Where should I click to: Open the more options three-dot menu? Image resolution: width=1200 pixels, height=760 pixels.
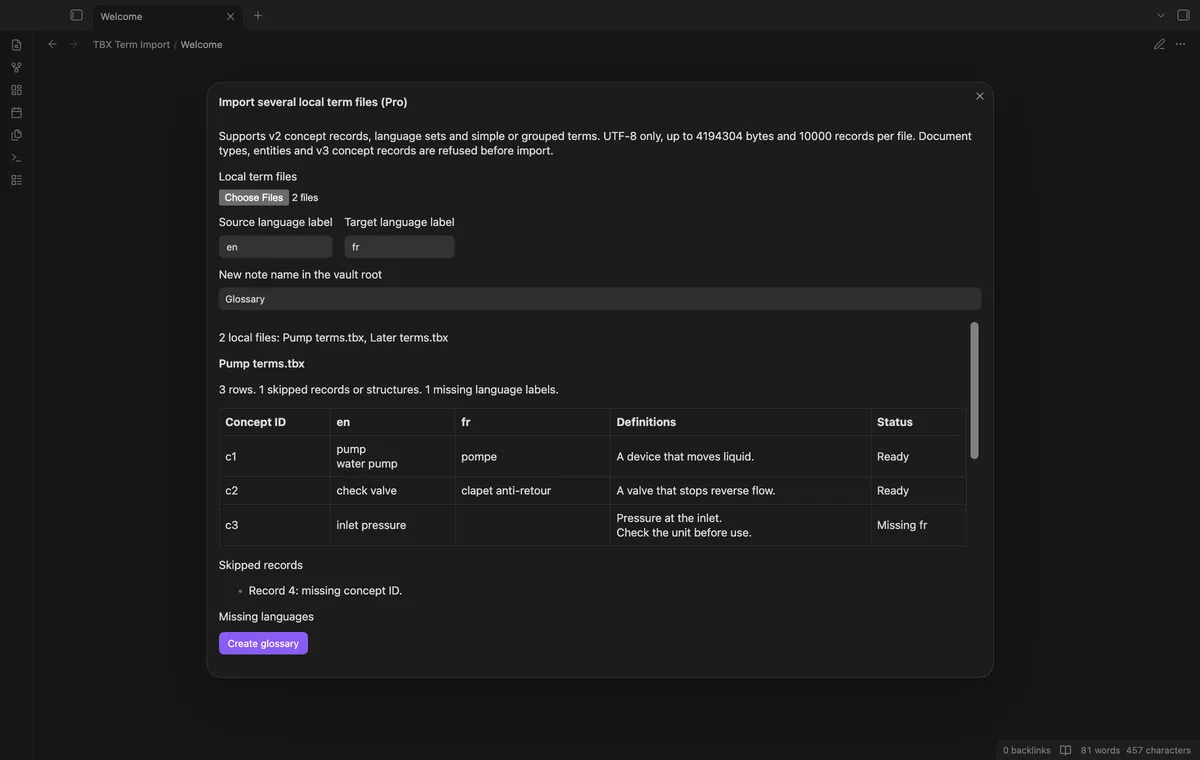(1181, 44)
